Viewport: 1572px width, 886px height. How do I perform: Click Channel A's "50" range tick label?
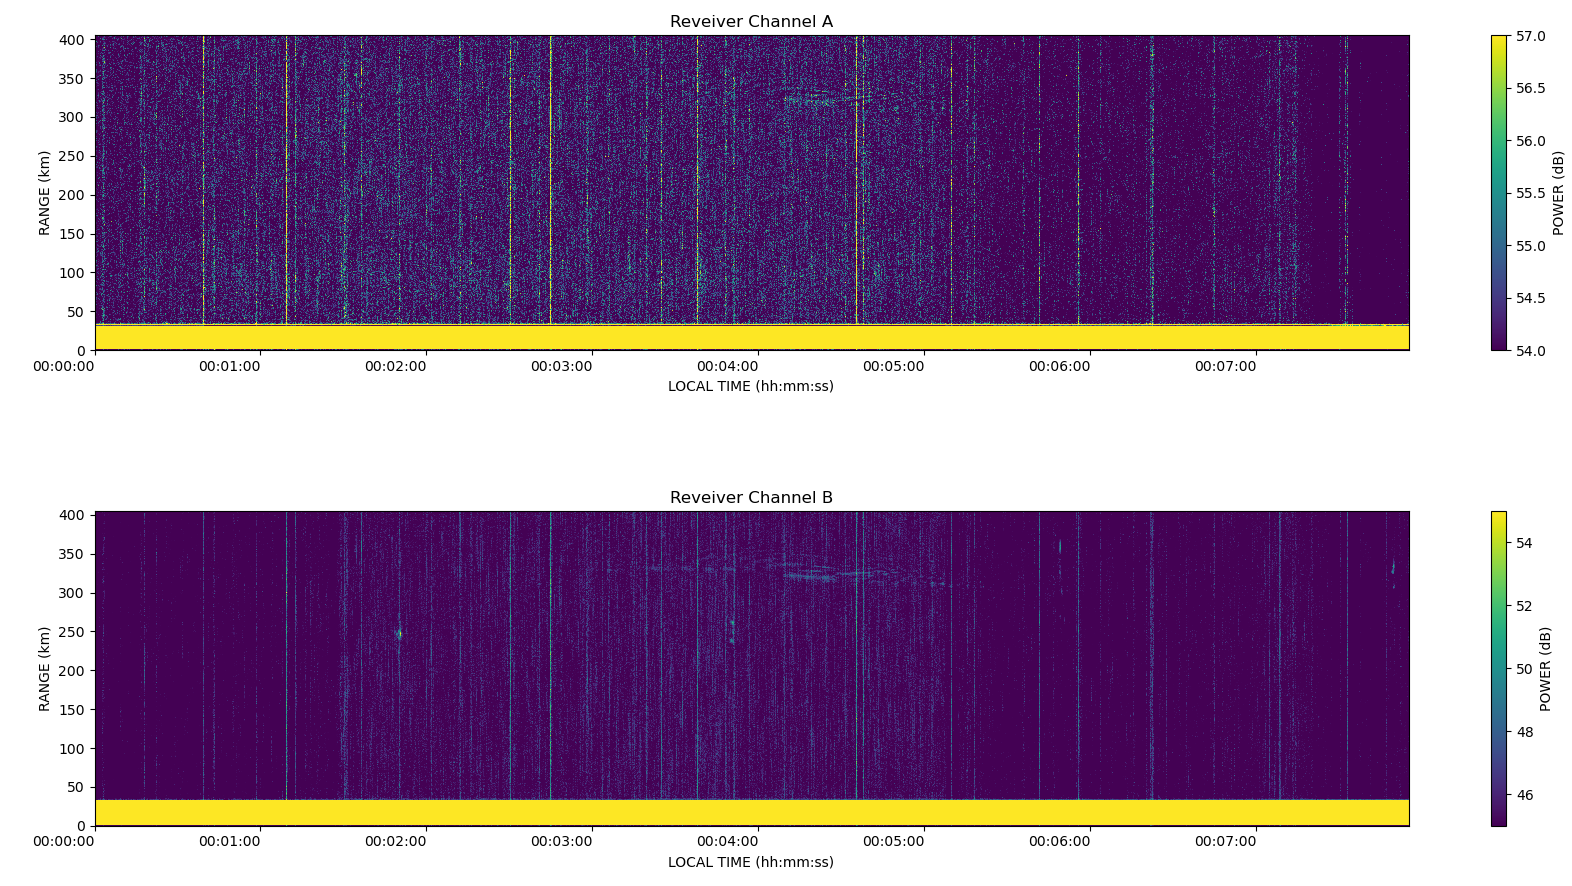[x=77, y=312]
